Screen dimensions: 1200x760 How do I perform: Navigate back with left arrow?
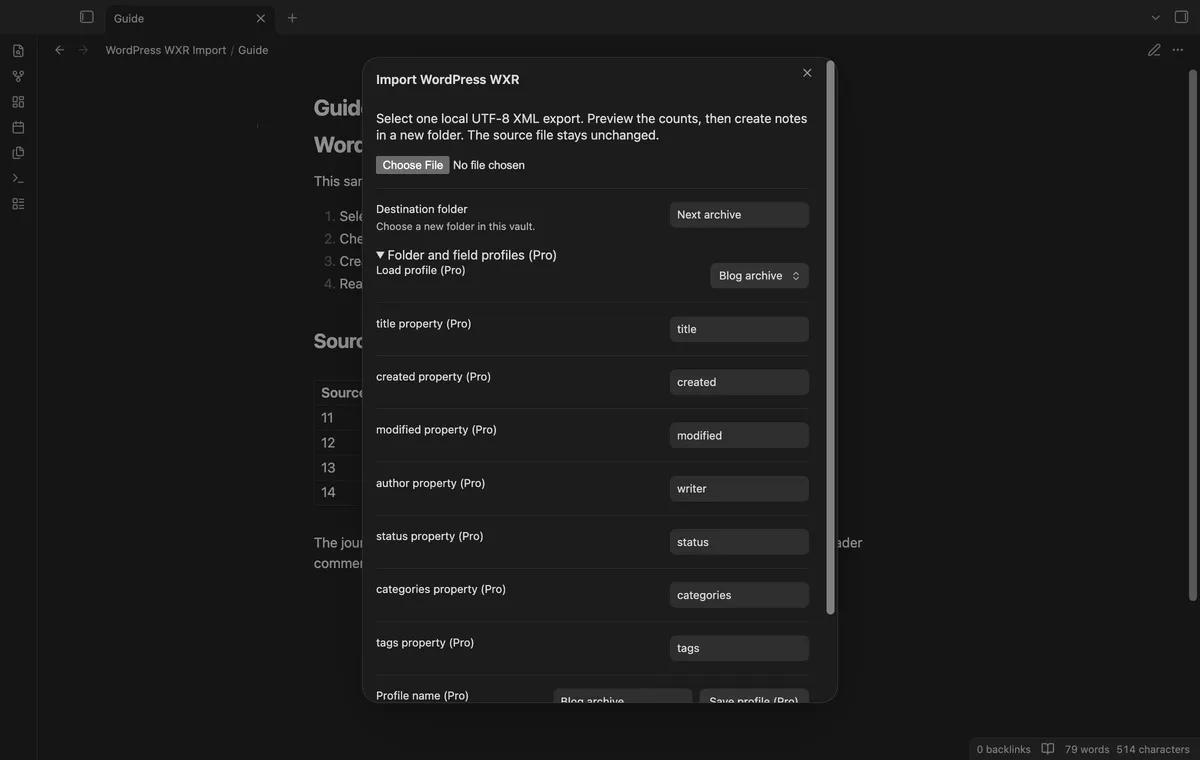pyautogui.click(x=59, y=50)
